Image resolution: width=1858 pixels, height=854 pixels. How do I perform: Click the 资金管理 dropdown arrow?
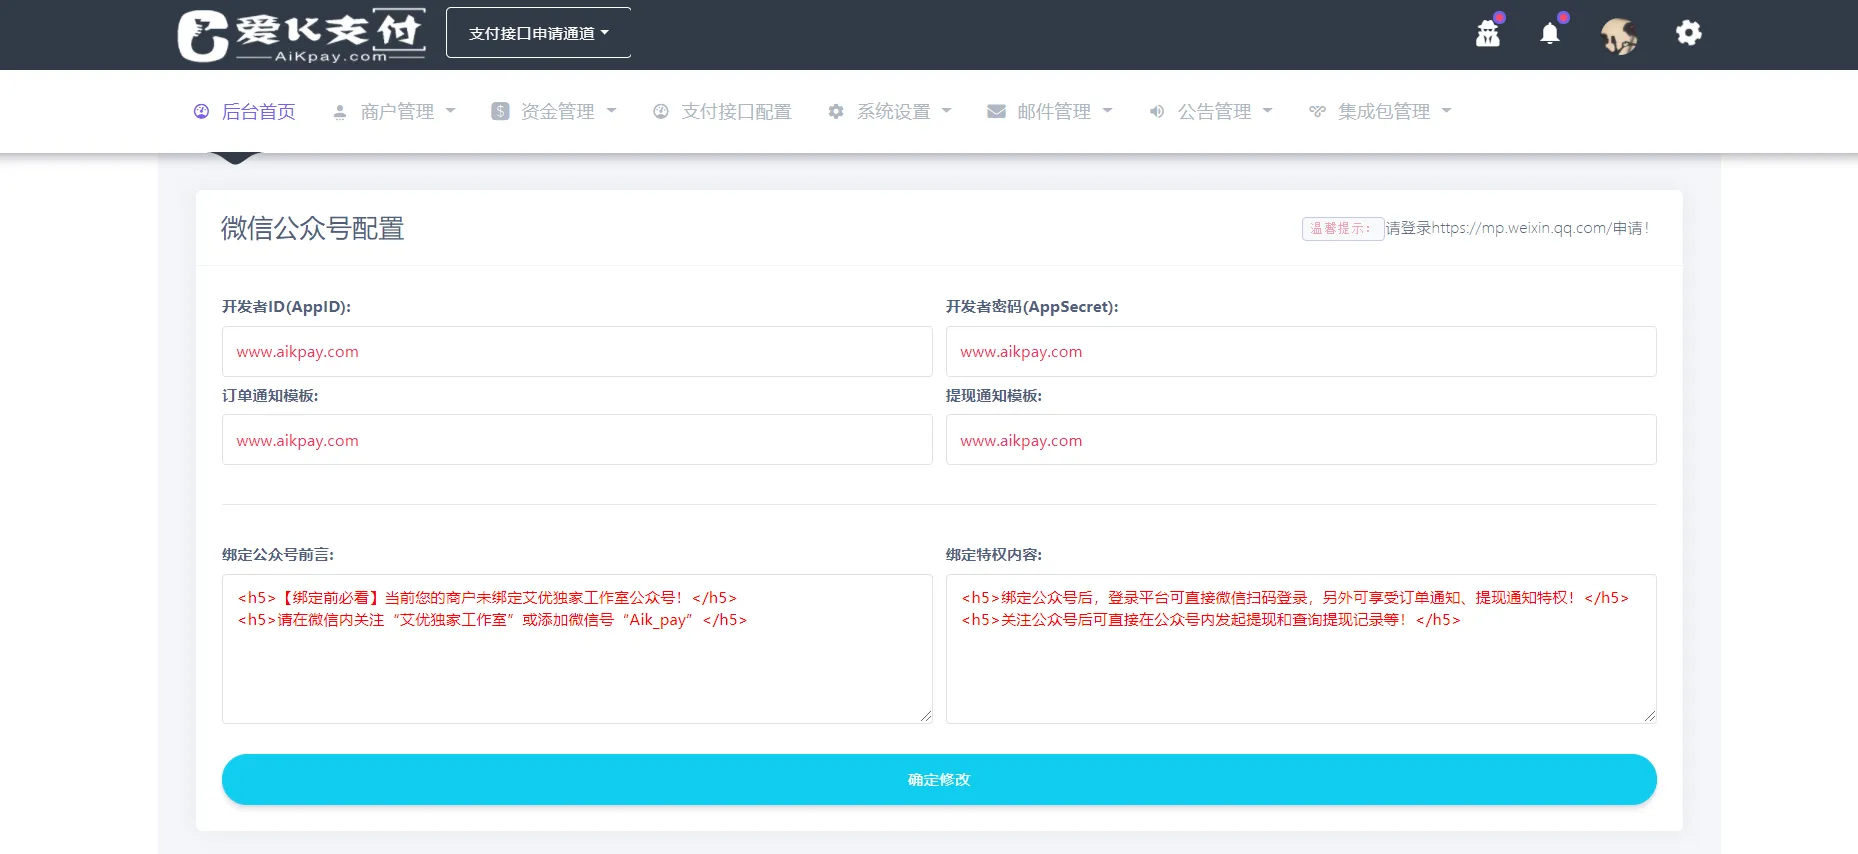point(611,111)
